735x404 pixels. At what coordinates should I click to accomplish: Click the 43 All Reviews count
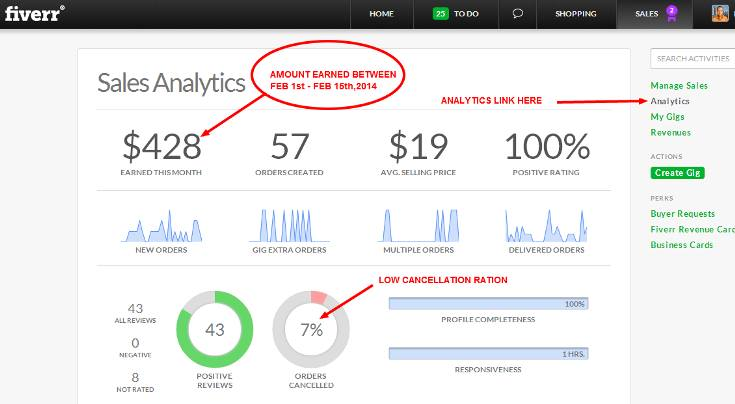tap(135, 308)
